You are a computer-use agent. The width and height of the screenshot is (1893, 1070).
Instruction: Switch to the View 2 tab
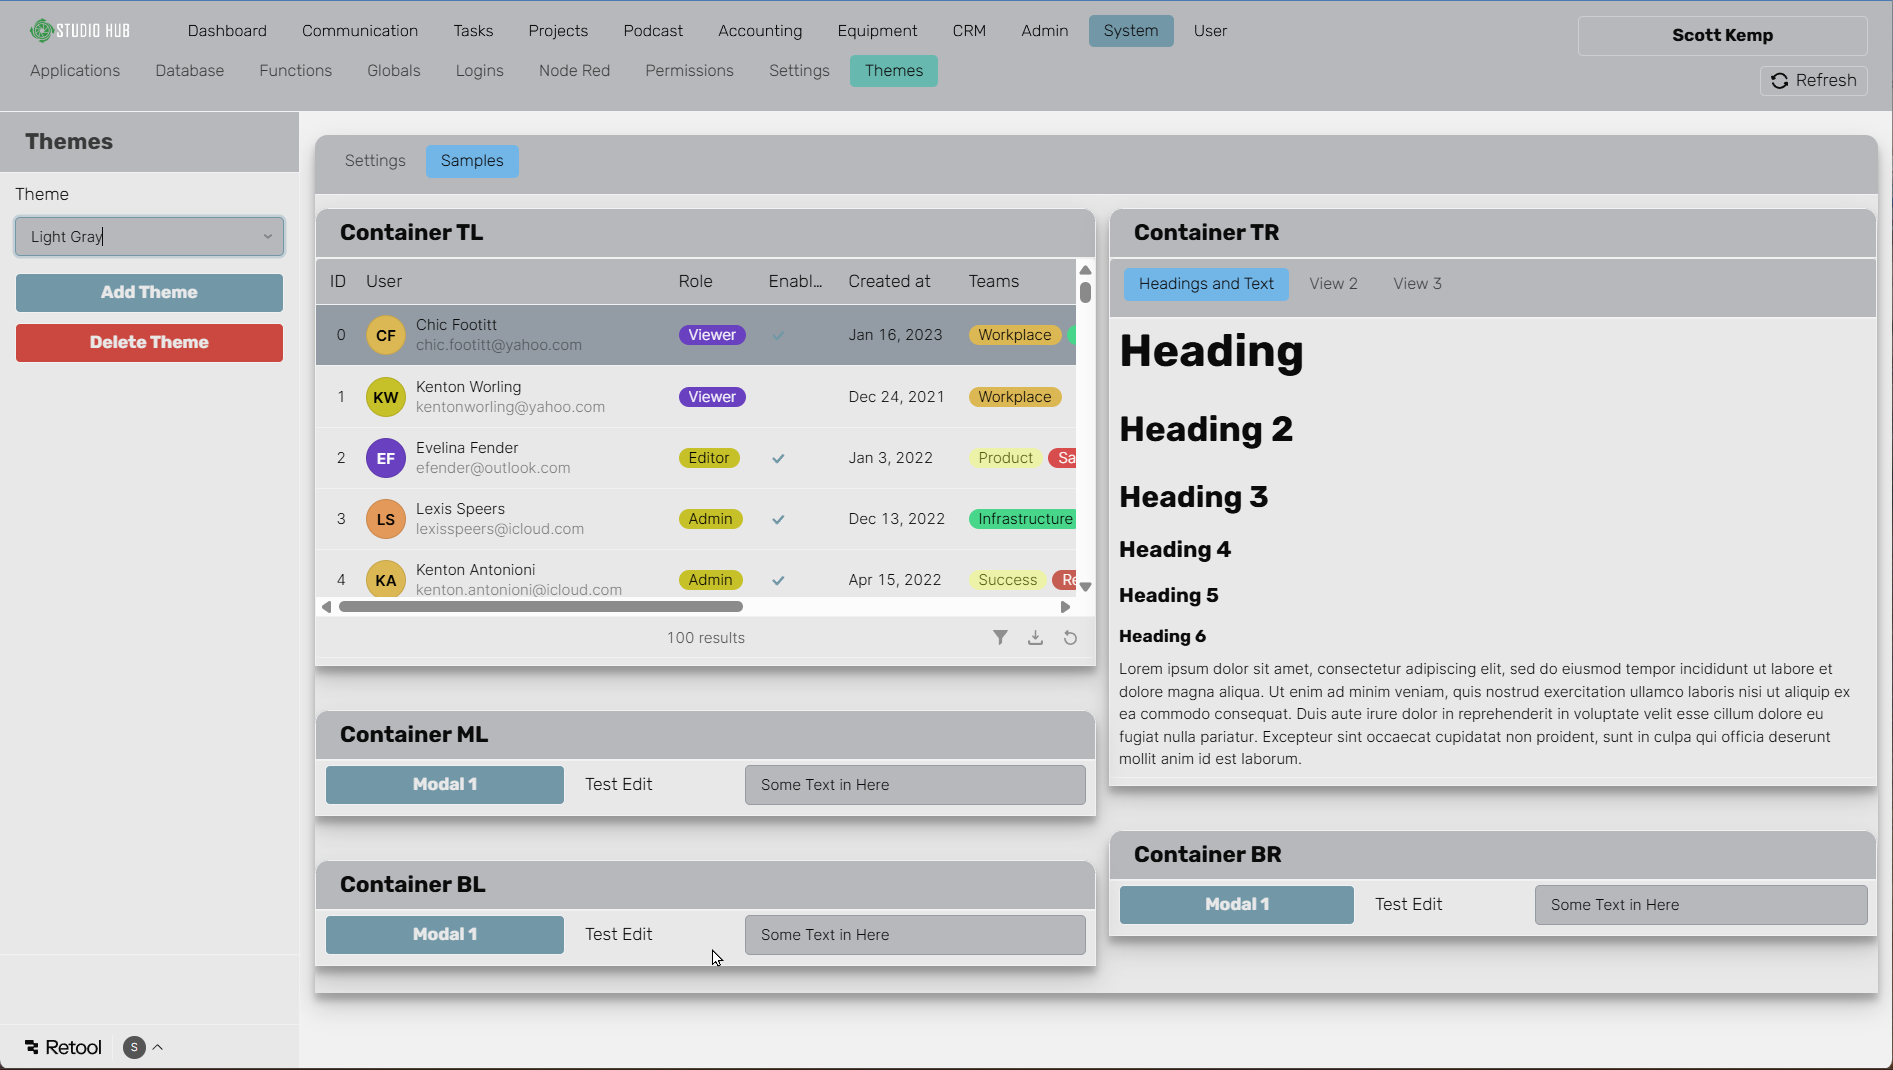pyautogui.click(x=1333, y=284)
